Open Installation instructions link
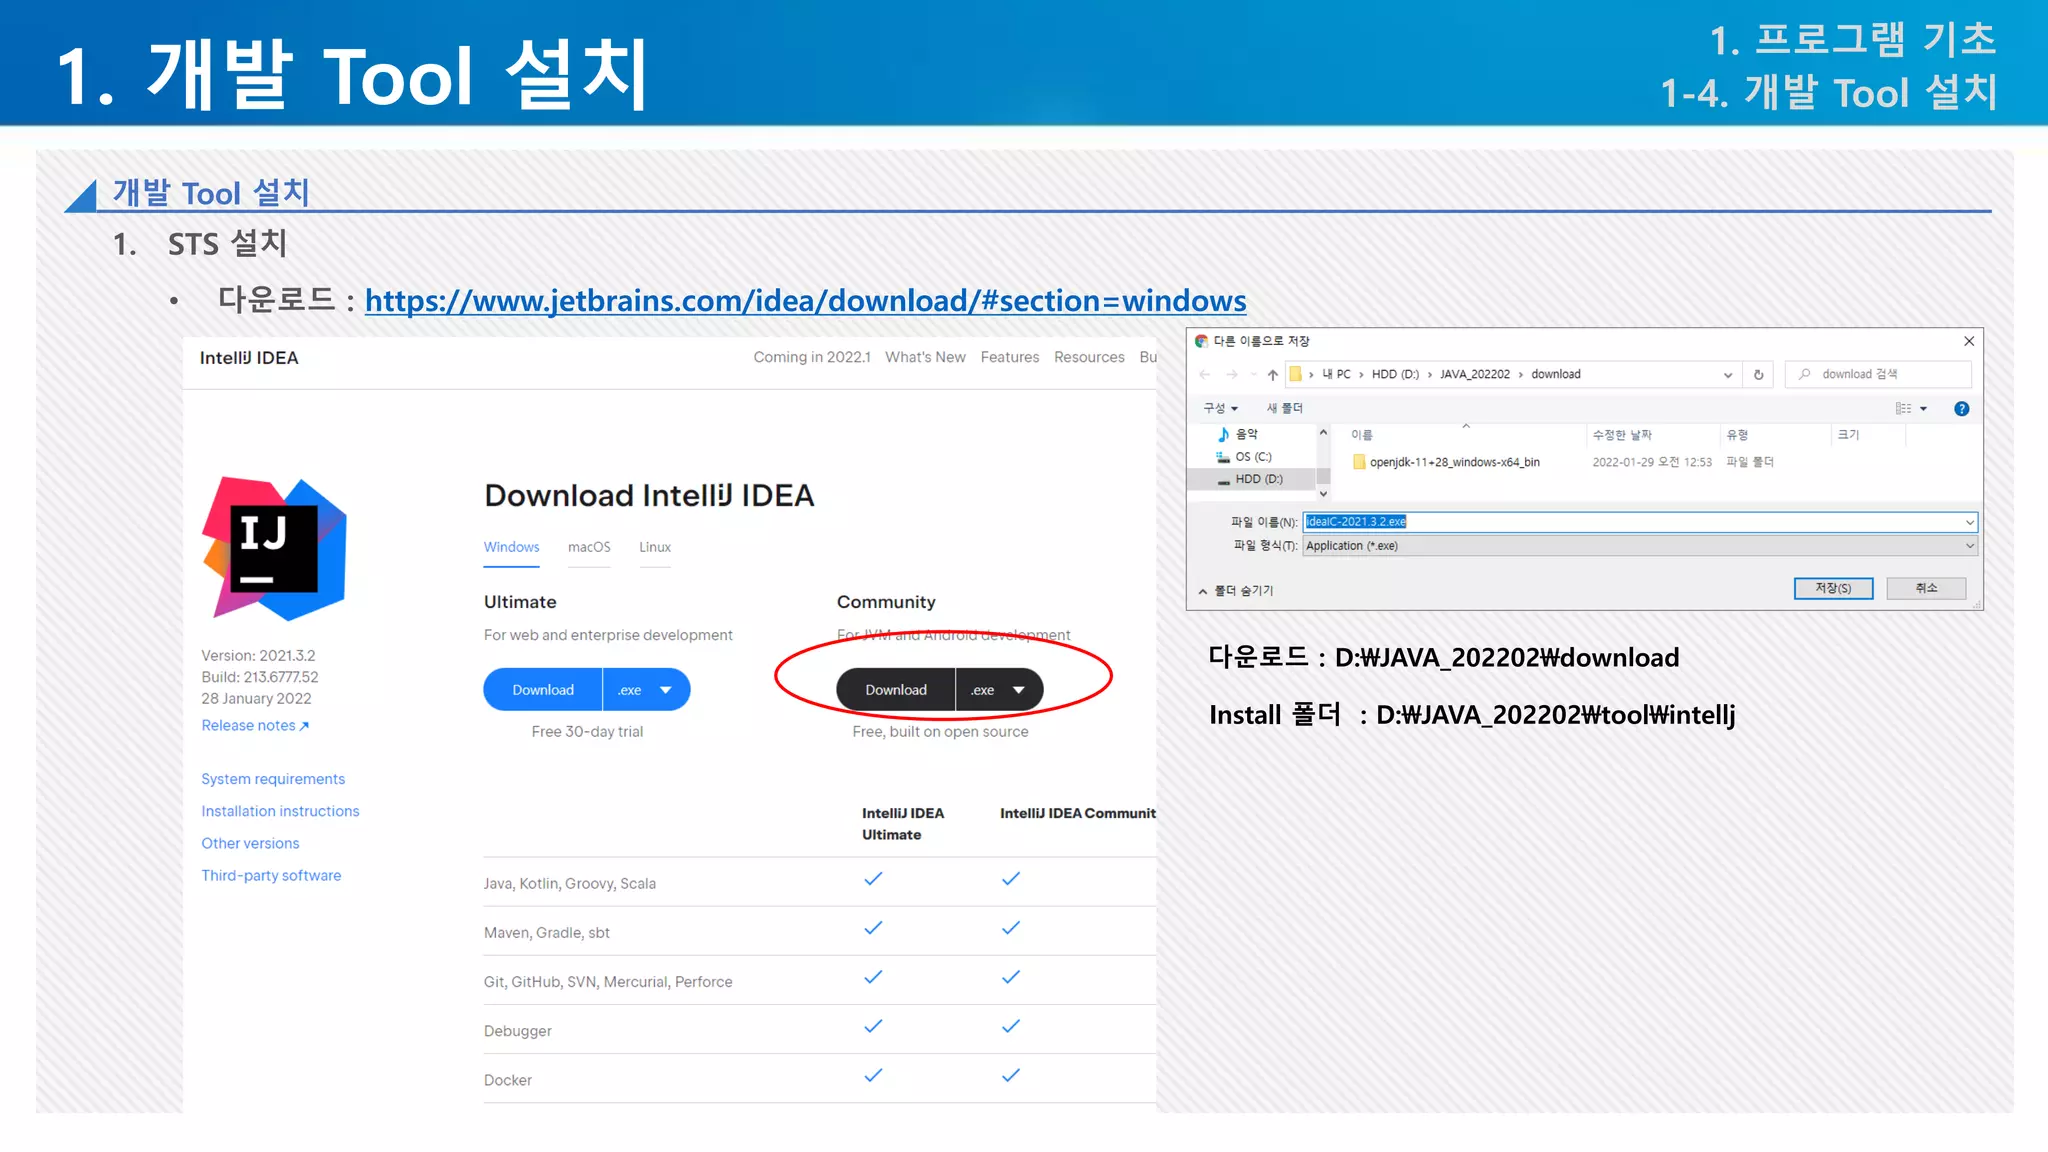 [x=280, y=811]
